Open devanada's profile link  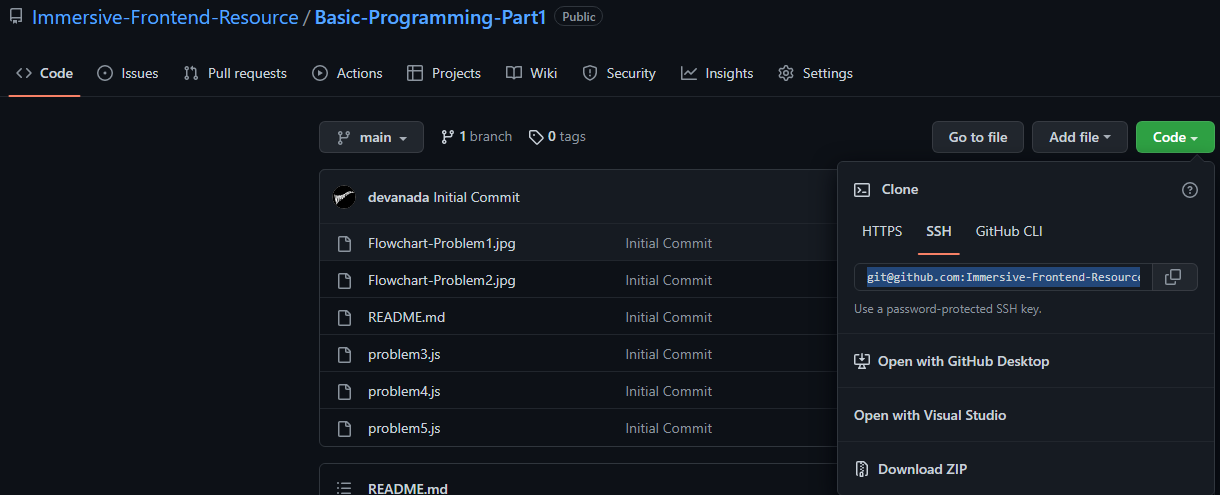[398, 197]
